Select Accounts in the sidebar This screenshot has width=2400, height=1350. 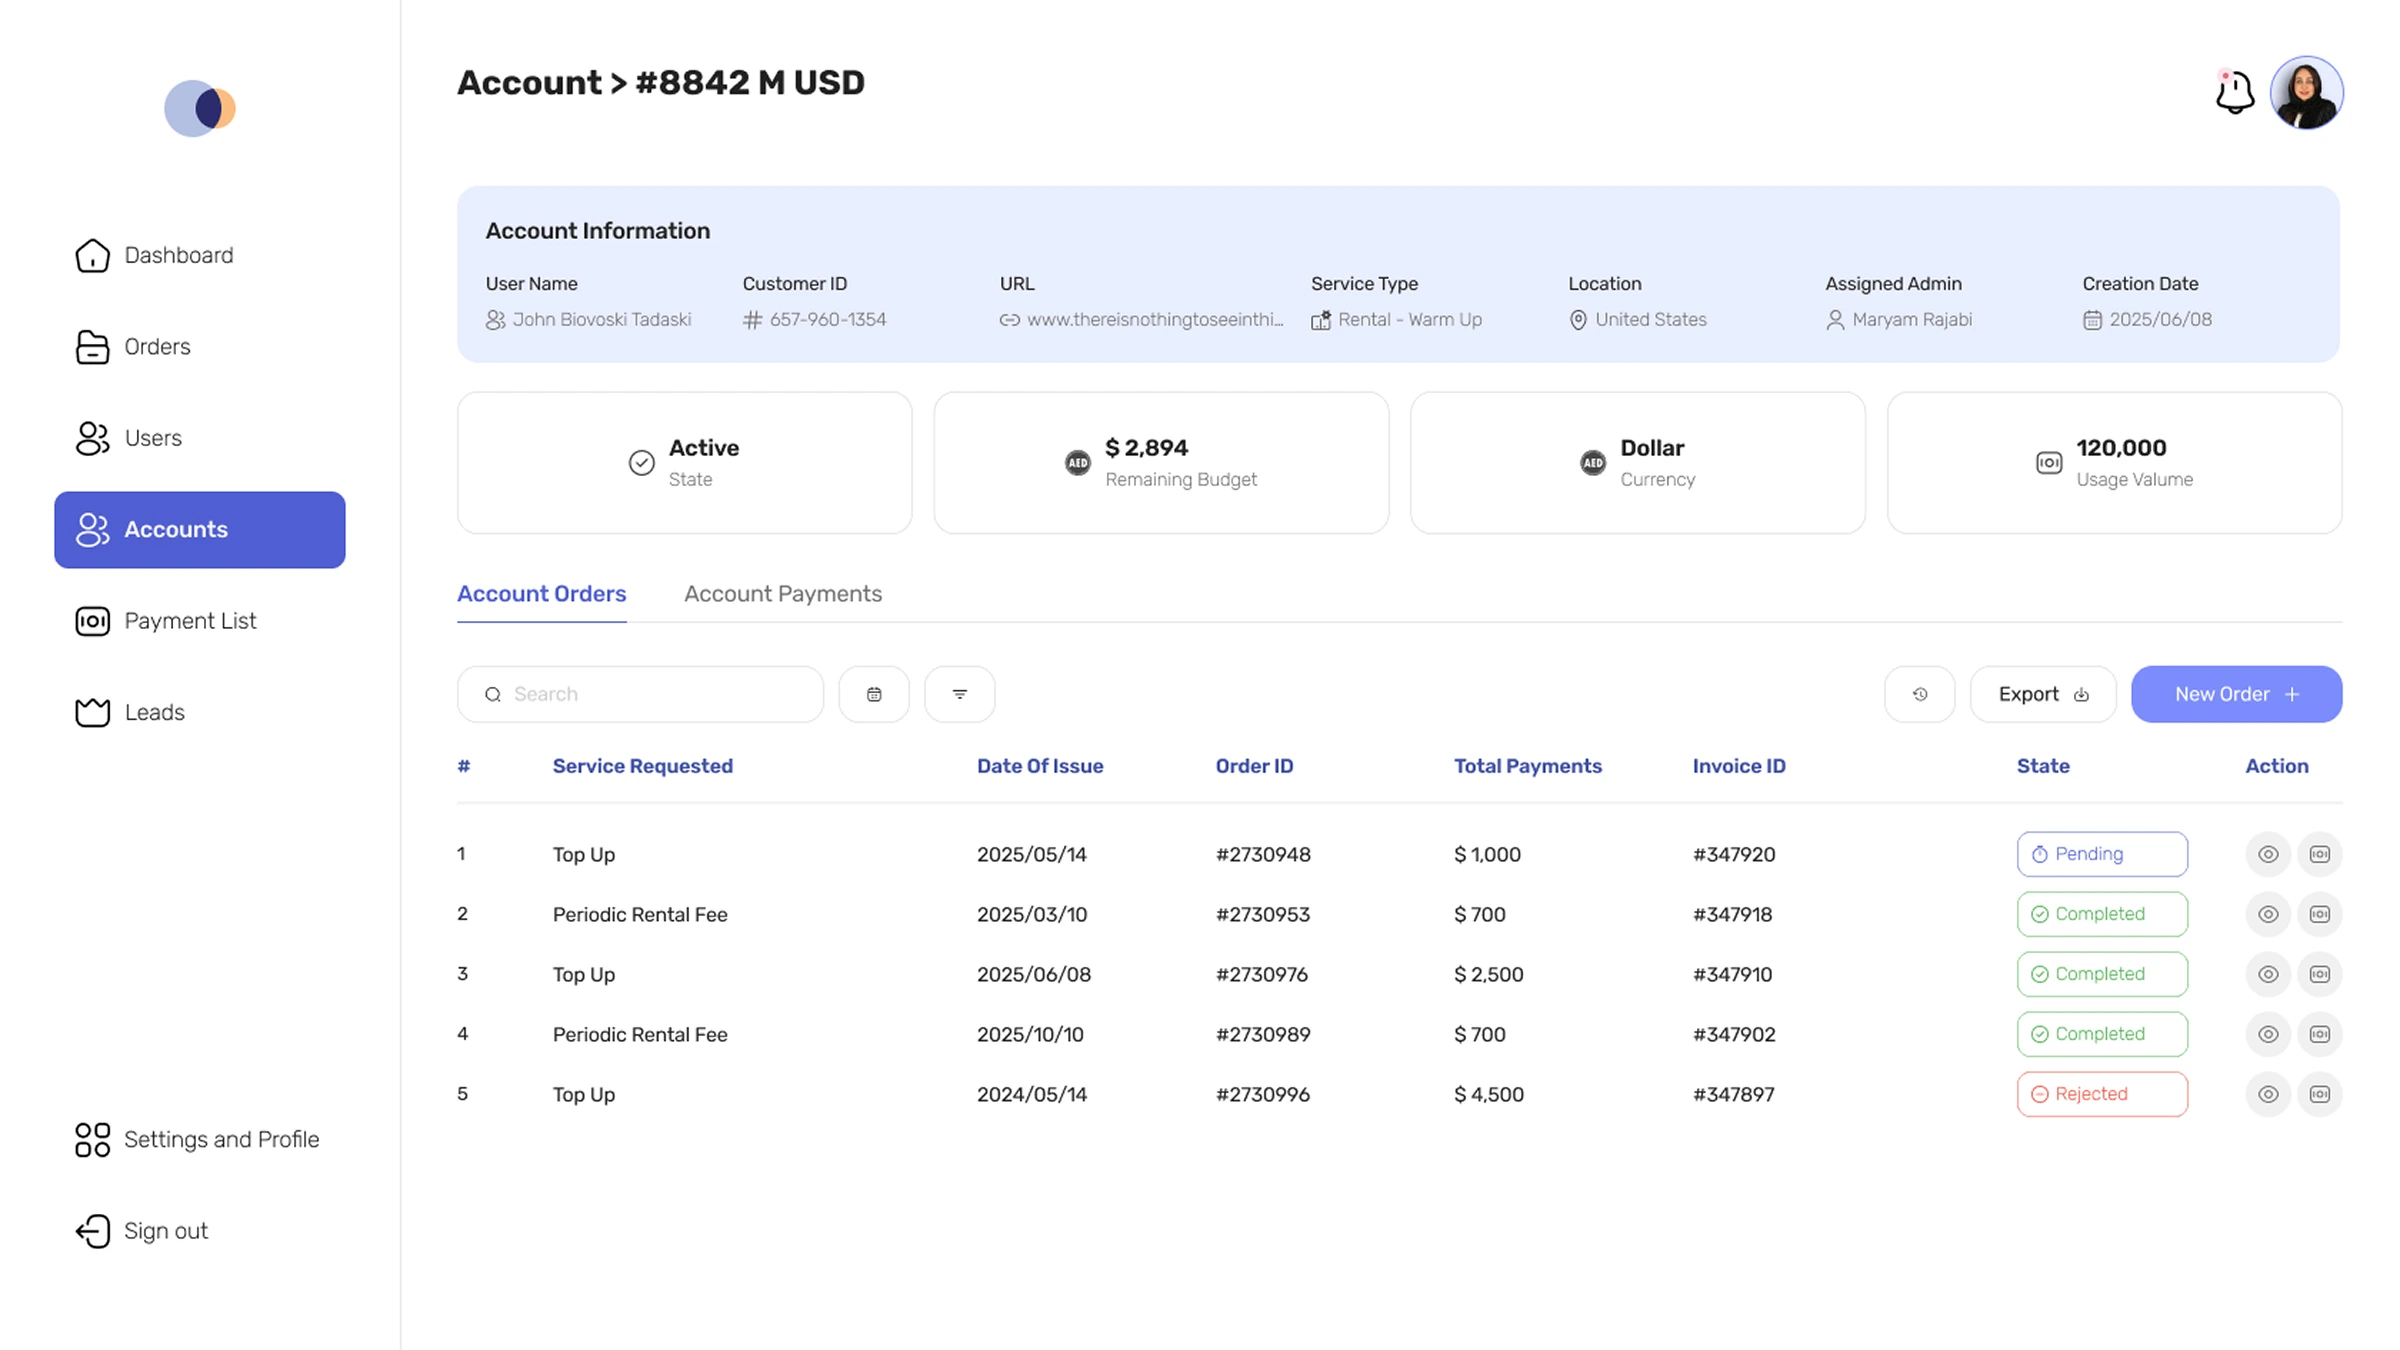pos(200,530)
